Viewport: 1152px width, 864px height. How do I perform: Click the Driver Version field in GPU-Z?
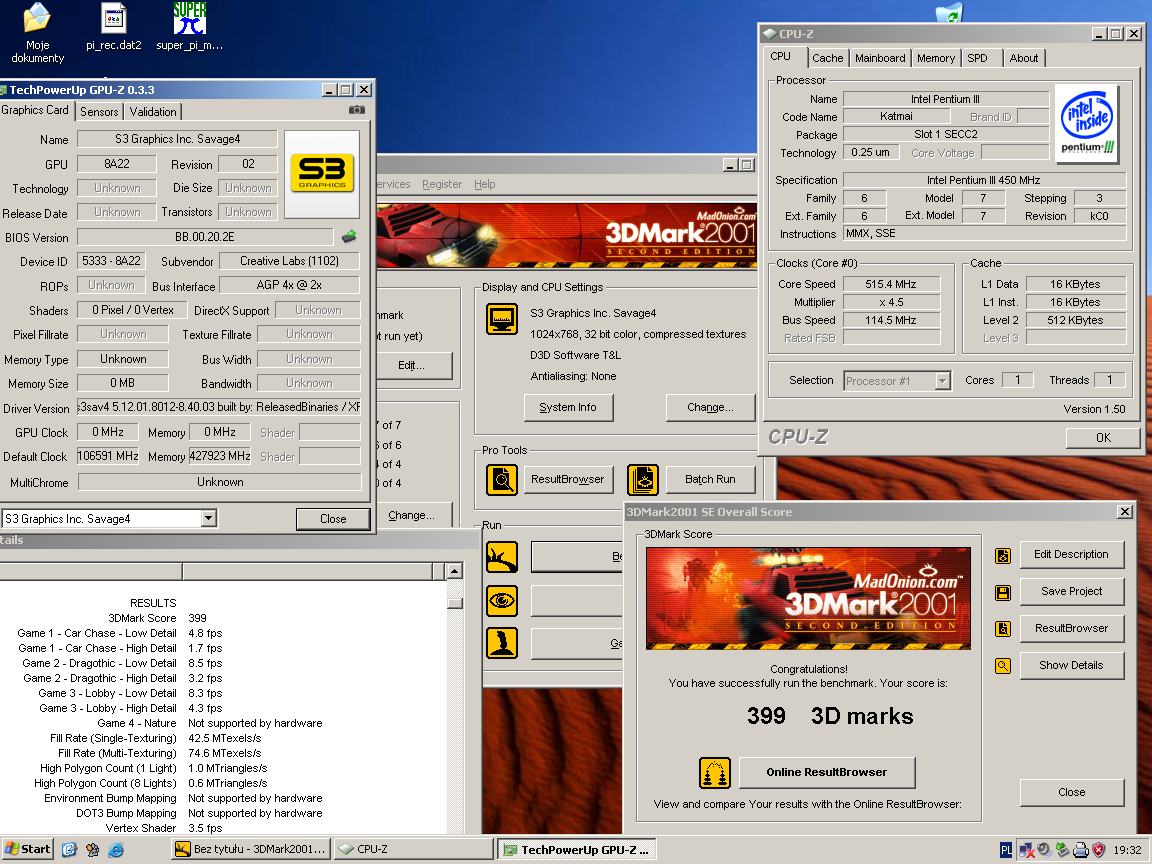click(219, 408)
